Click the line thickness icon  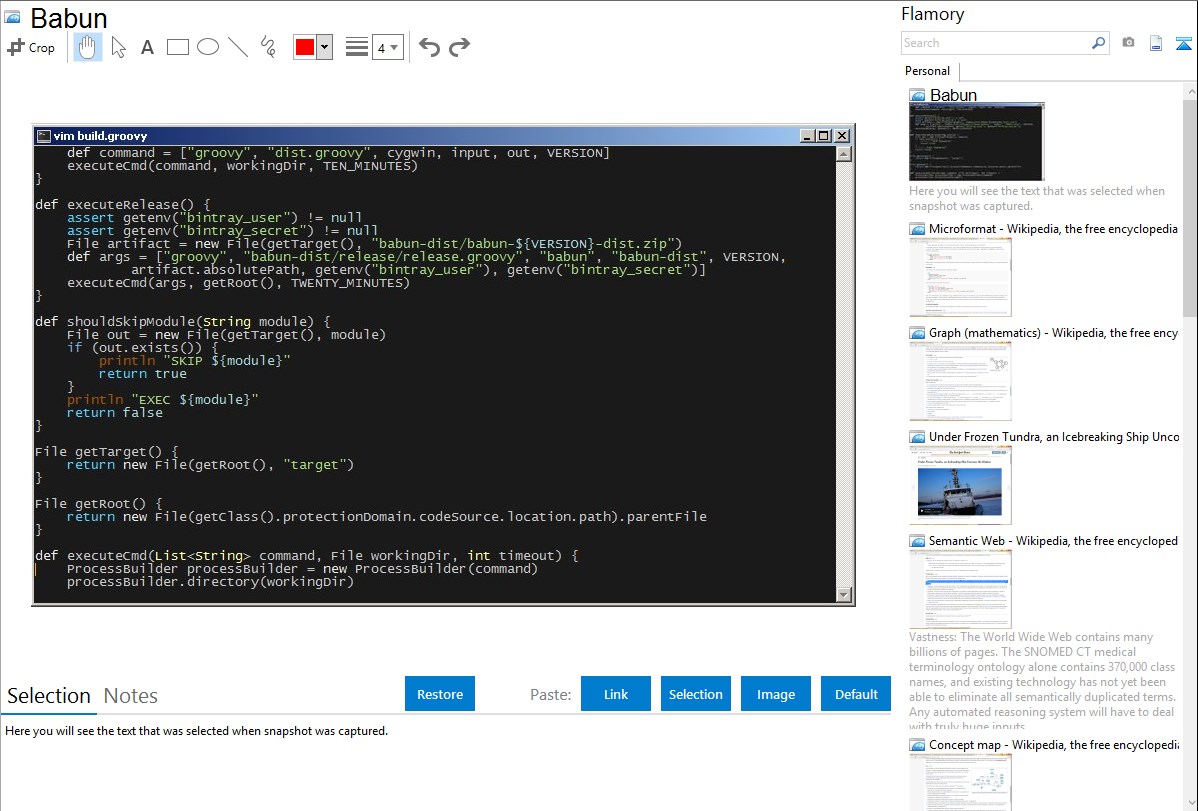coord(357,47)
